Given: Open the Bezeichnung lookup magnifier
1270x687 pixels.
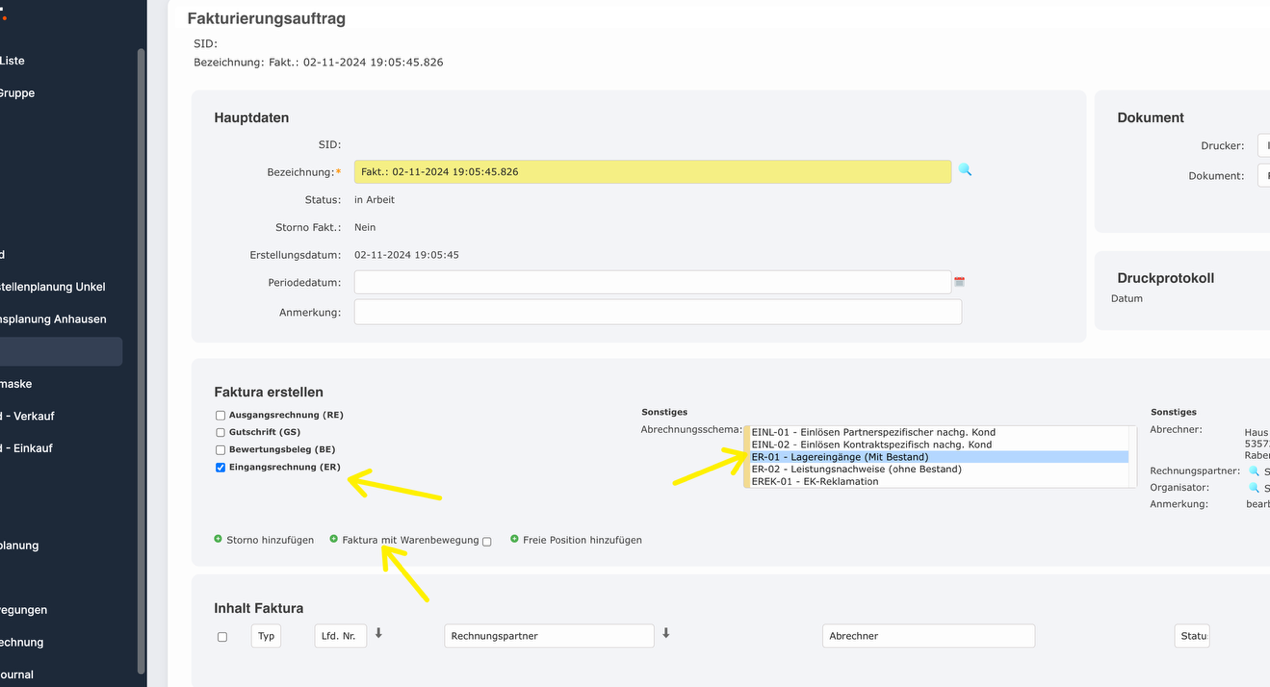Looking at the screenshot, I should tap(964, 171).
